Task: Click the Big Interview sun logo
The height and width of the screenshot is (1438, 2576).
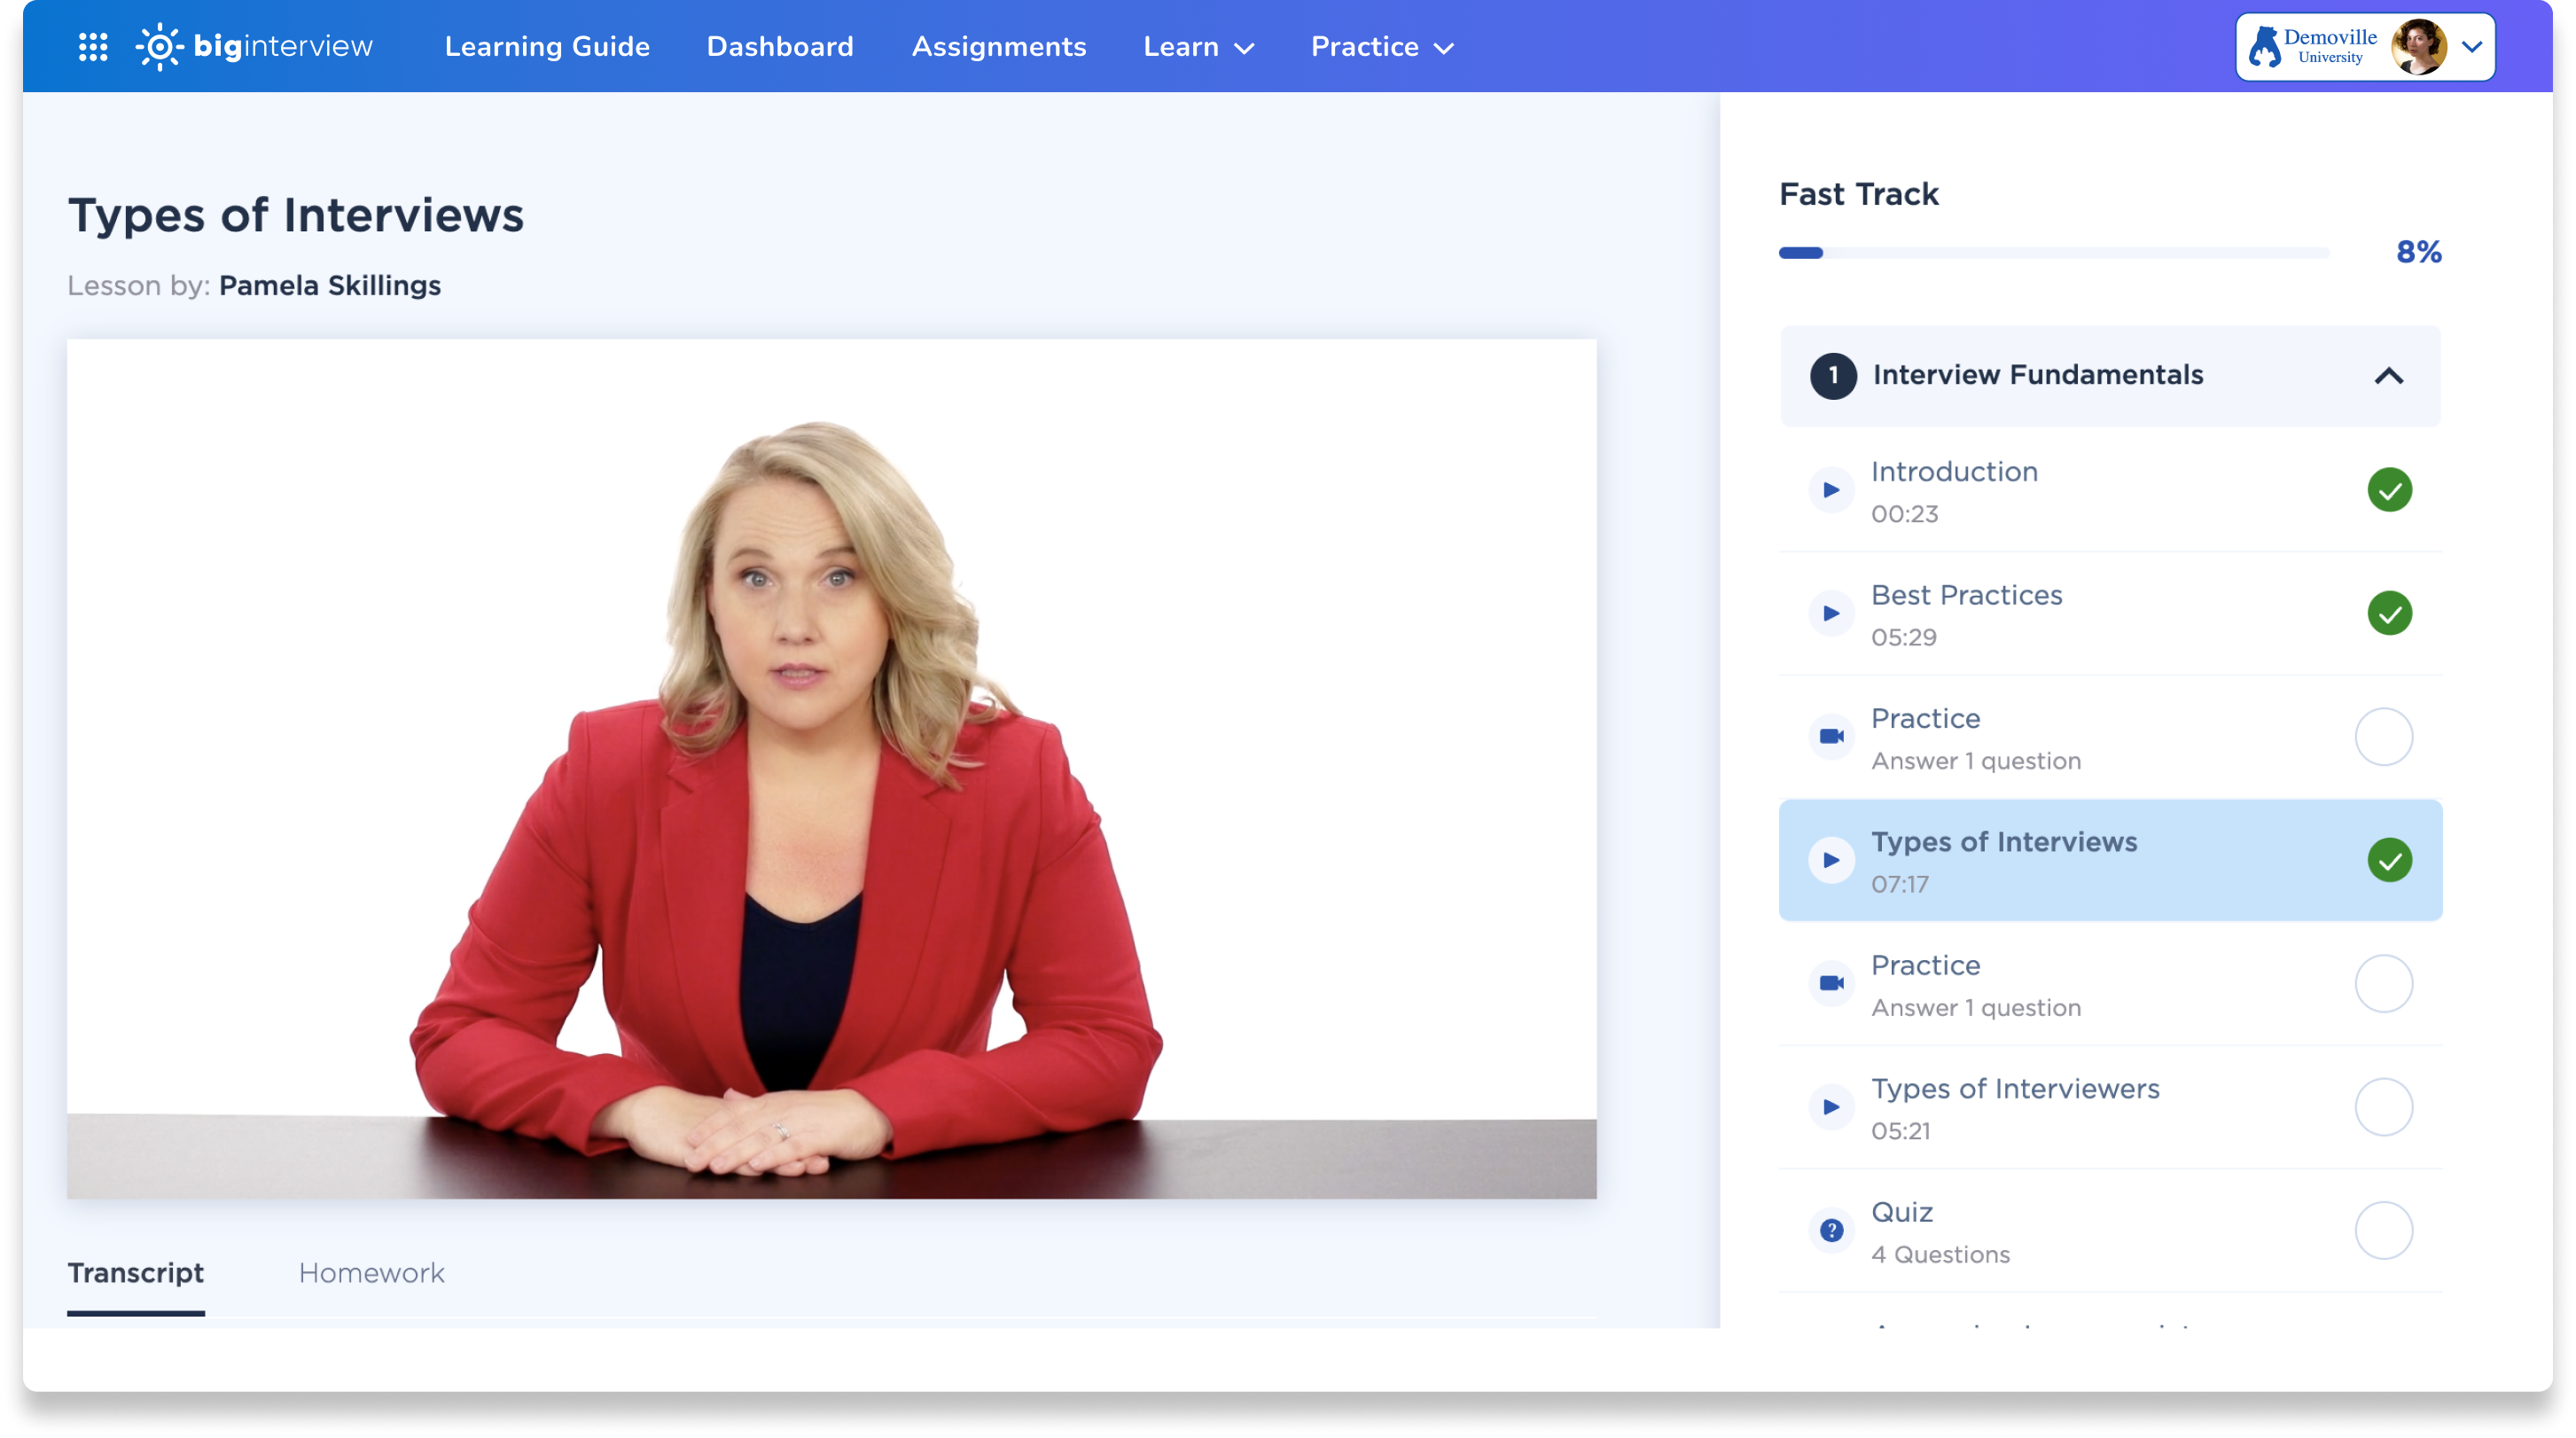Action: click(158, 46)
